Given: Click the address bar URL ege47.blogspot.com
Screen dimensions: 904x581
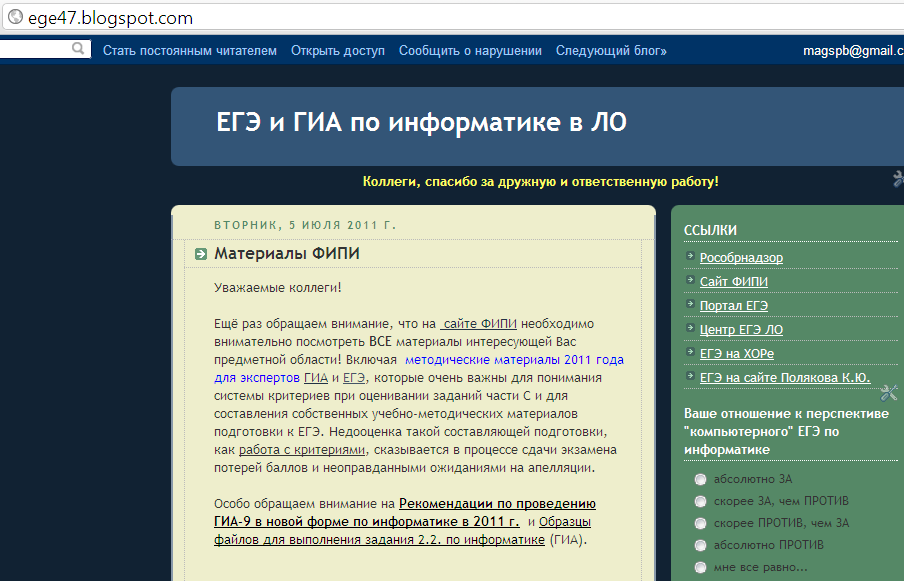Looking at the screenshot, I should pos(110,18).
